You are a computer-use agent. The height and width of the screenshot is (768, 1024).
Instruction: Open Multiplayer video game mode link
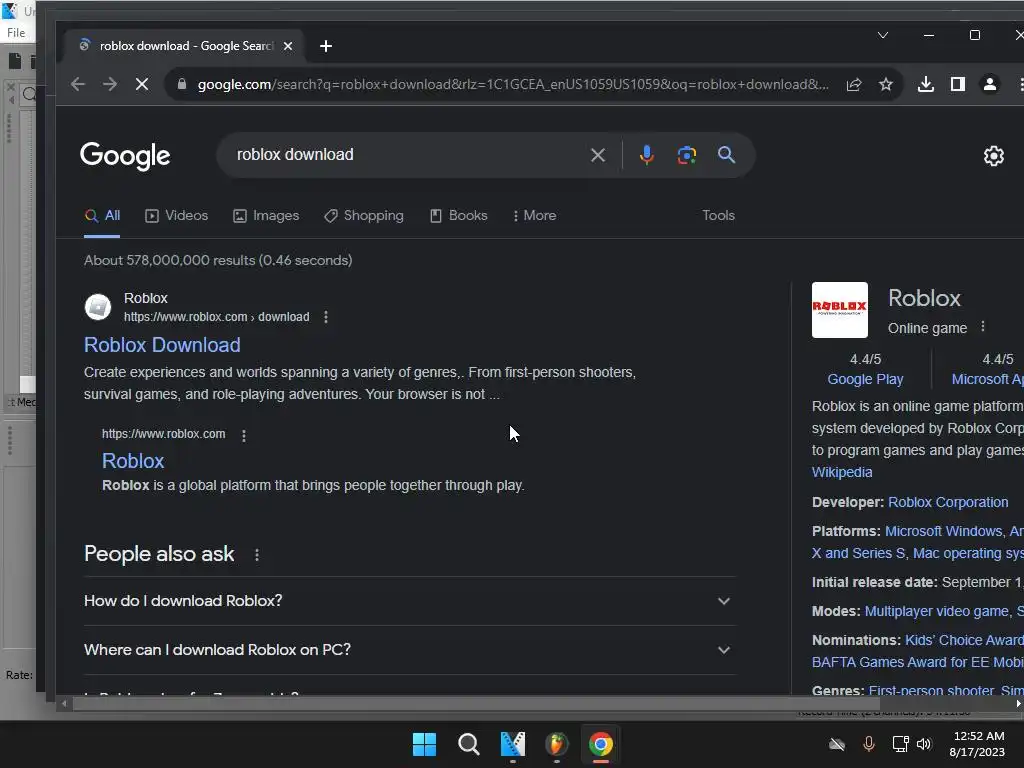(936, 611)
